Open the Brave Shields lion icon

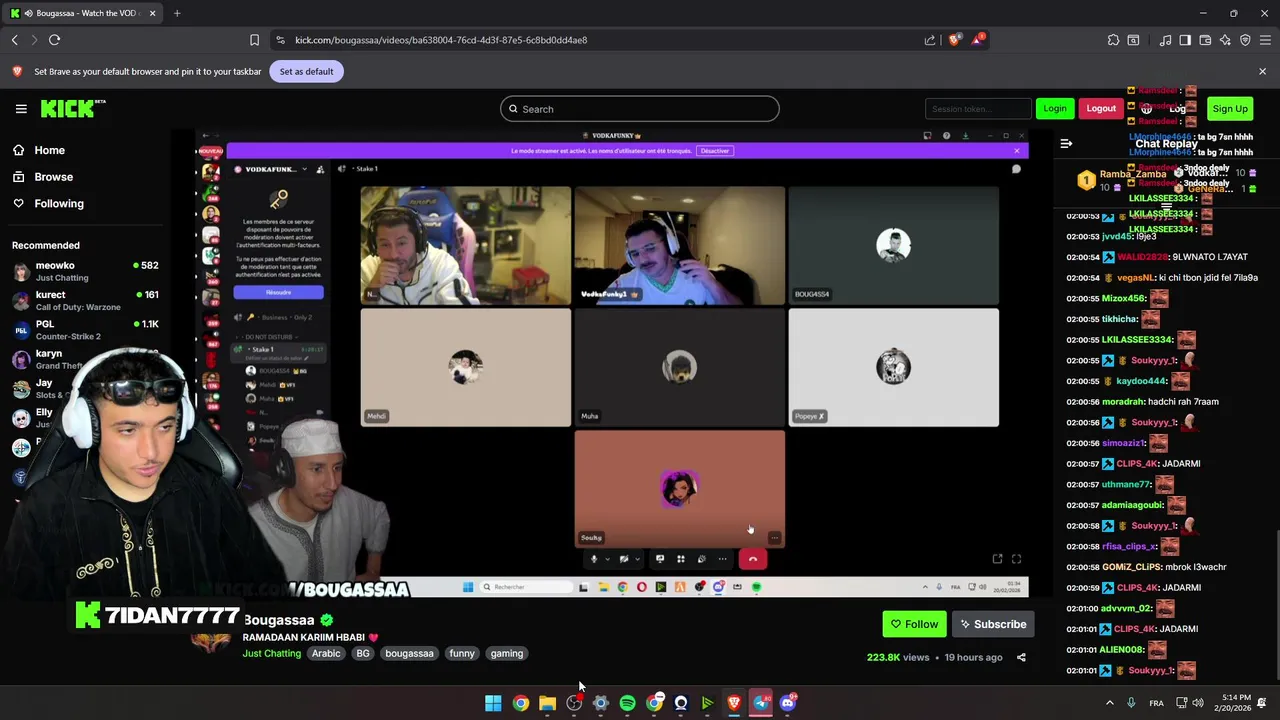click(955, 40)
